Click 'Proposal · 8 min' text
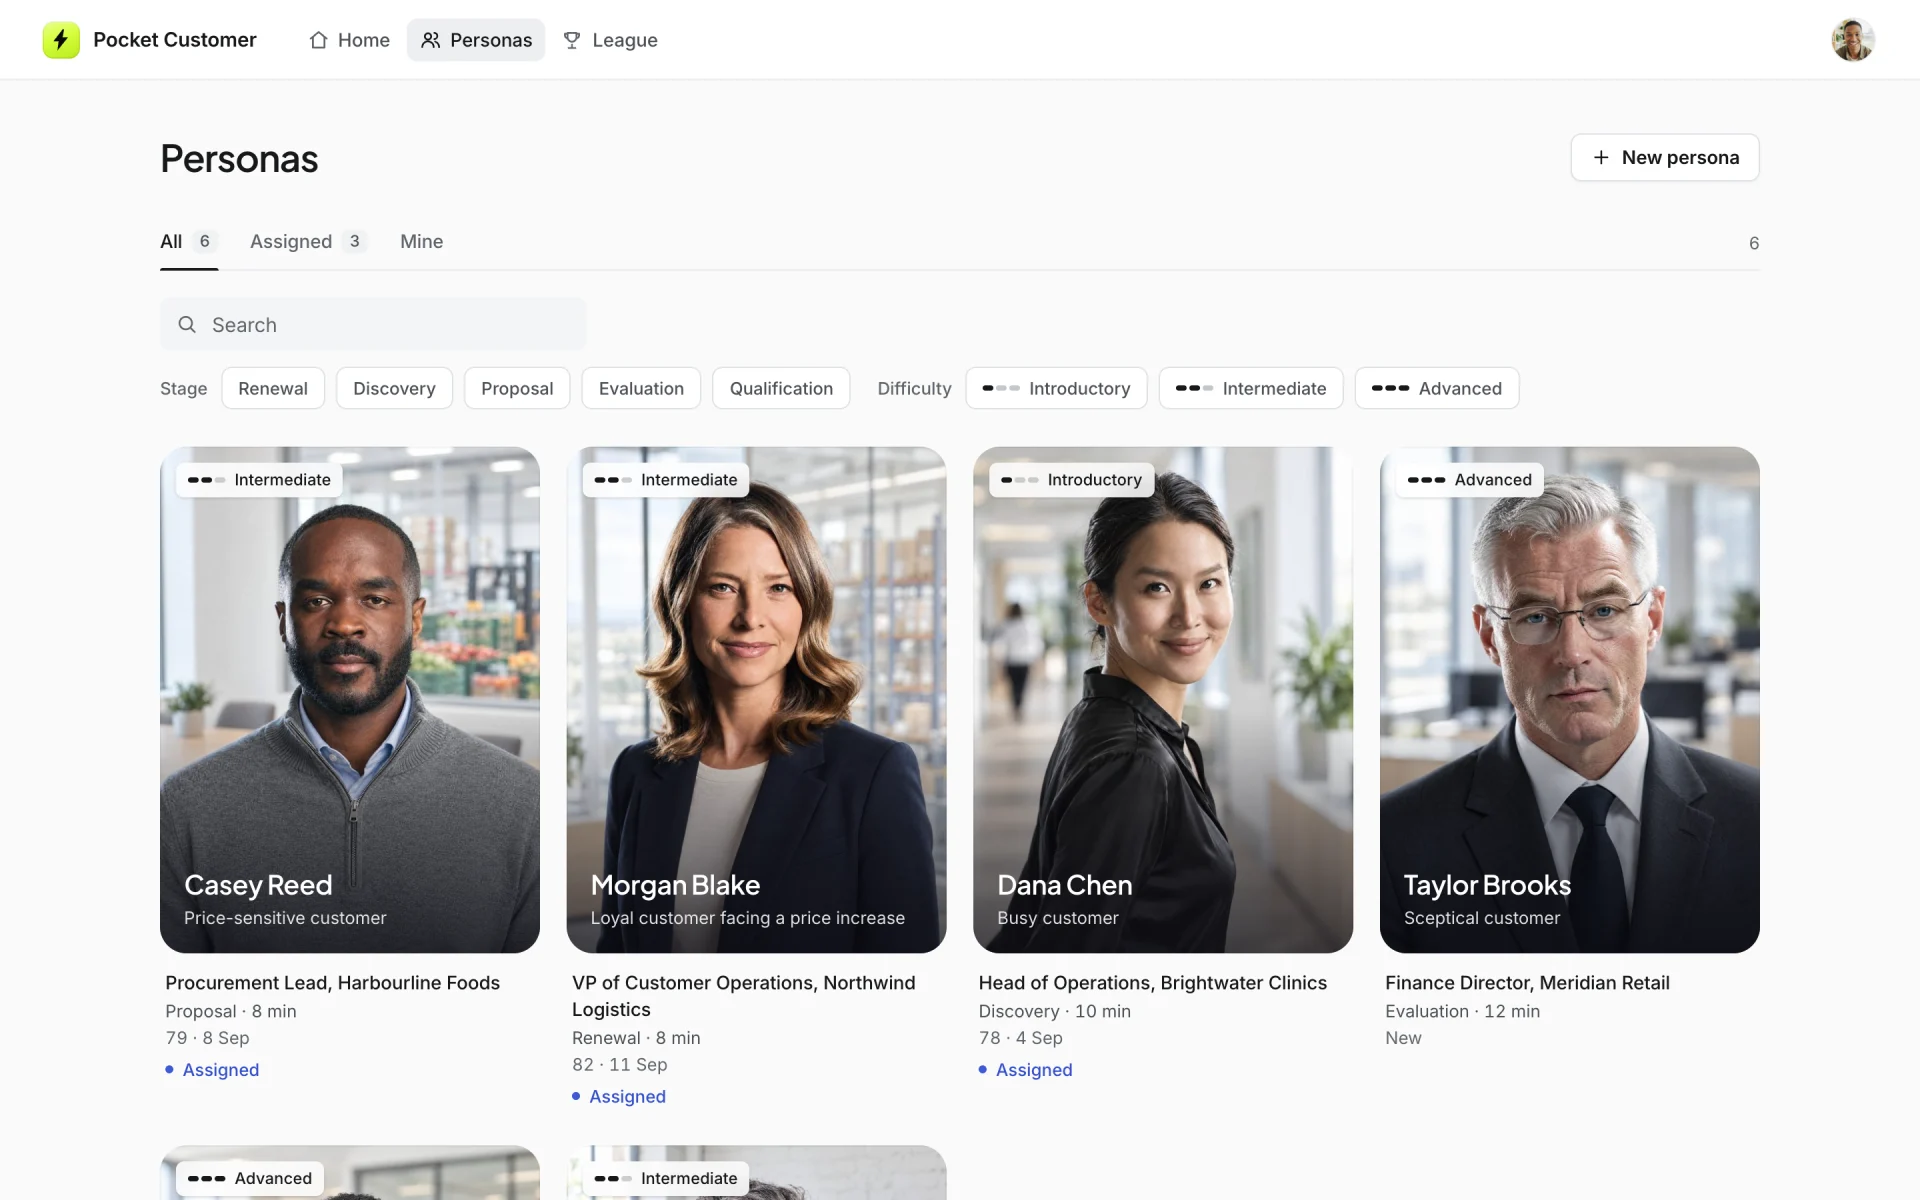The width and height of the screenshot is (1920, 1200). (231, 1011)
